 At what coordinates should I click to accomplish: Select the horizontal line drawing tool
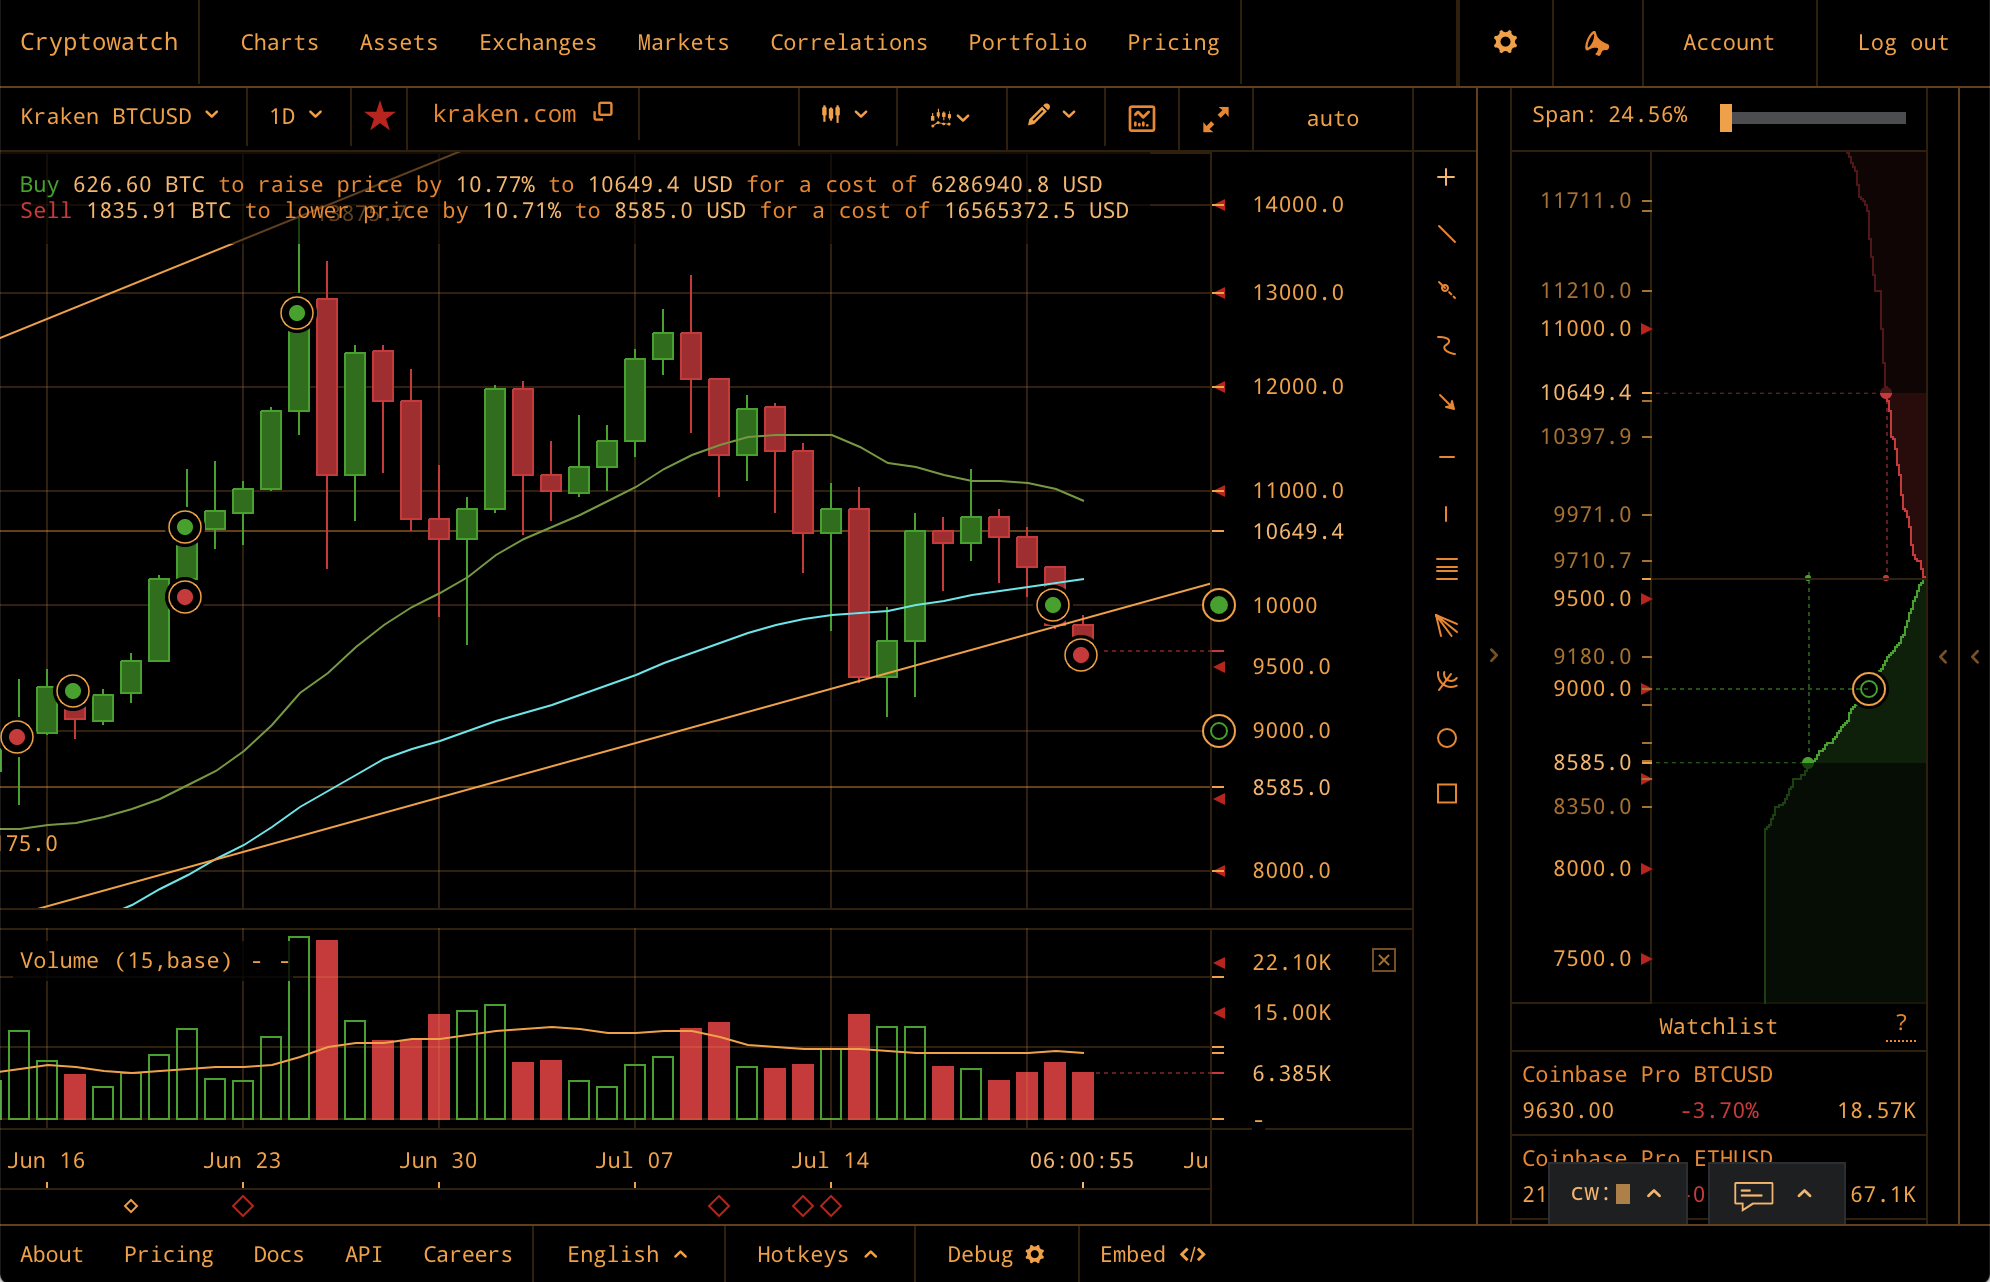pyautogui.click(x=1446, y=457)
